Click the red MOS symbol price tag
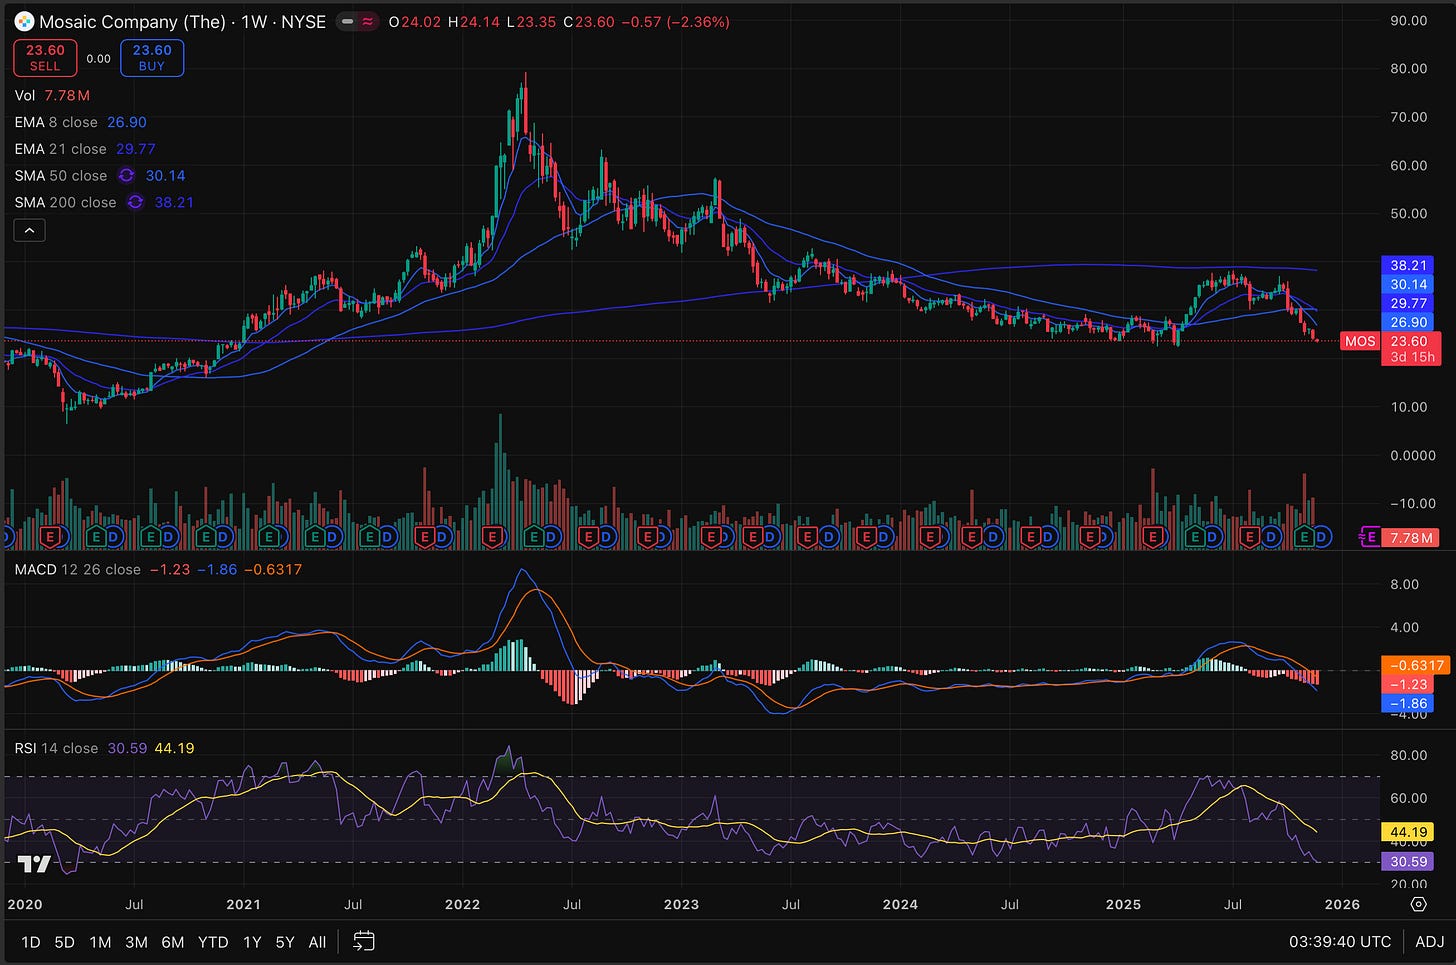The width and height of the screenshot is (1456, 965). (x=1359, y=341)
